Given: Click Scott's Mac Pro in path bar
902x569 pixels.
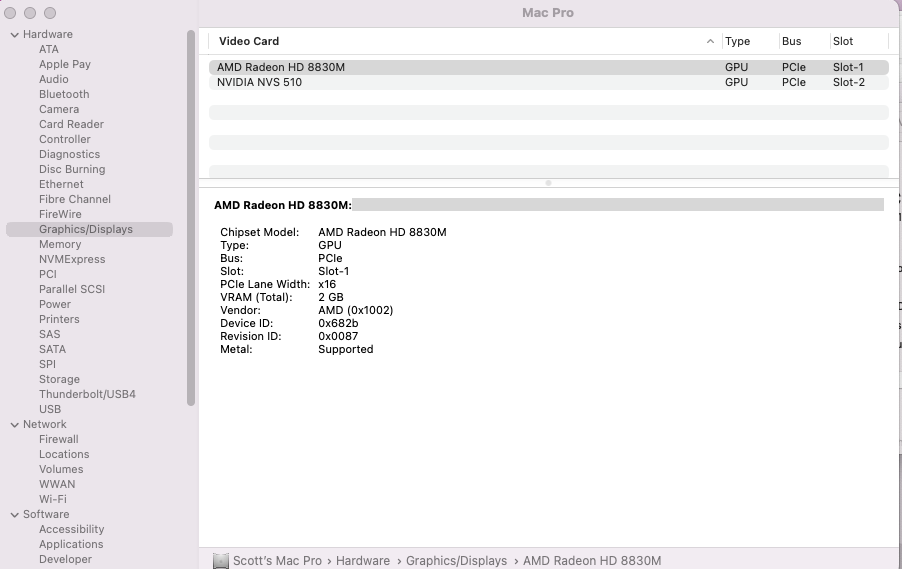Looking at the screenshot, I should (277, 561).
